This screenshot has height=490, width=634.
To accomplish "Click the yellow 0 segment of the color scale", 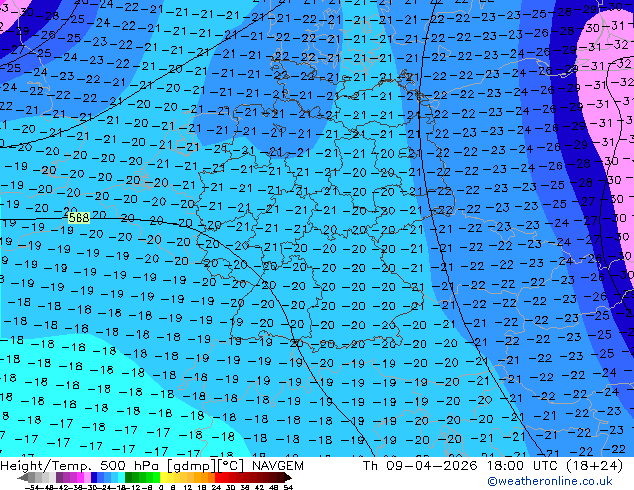I will [163, 477].
